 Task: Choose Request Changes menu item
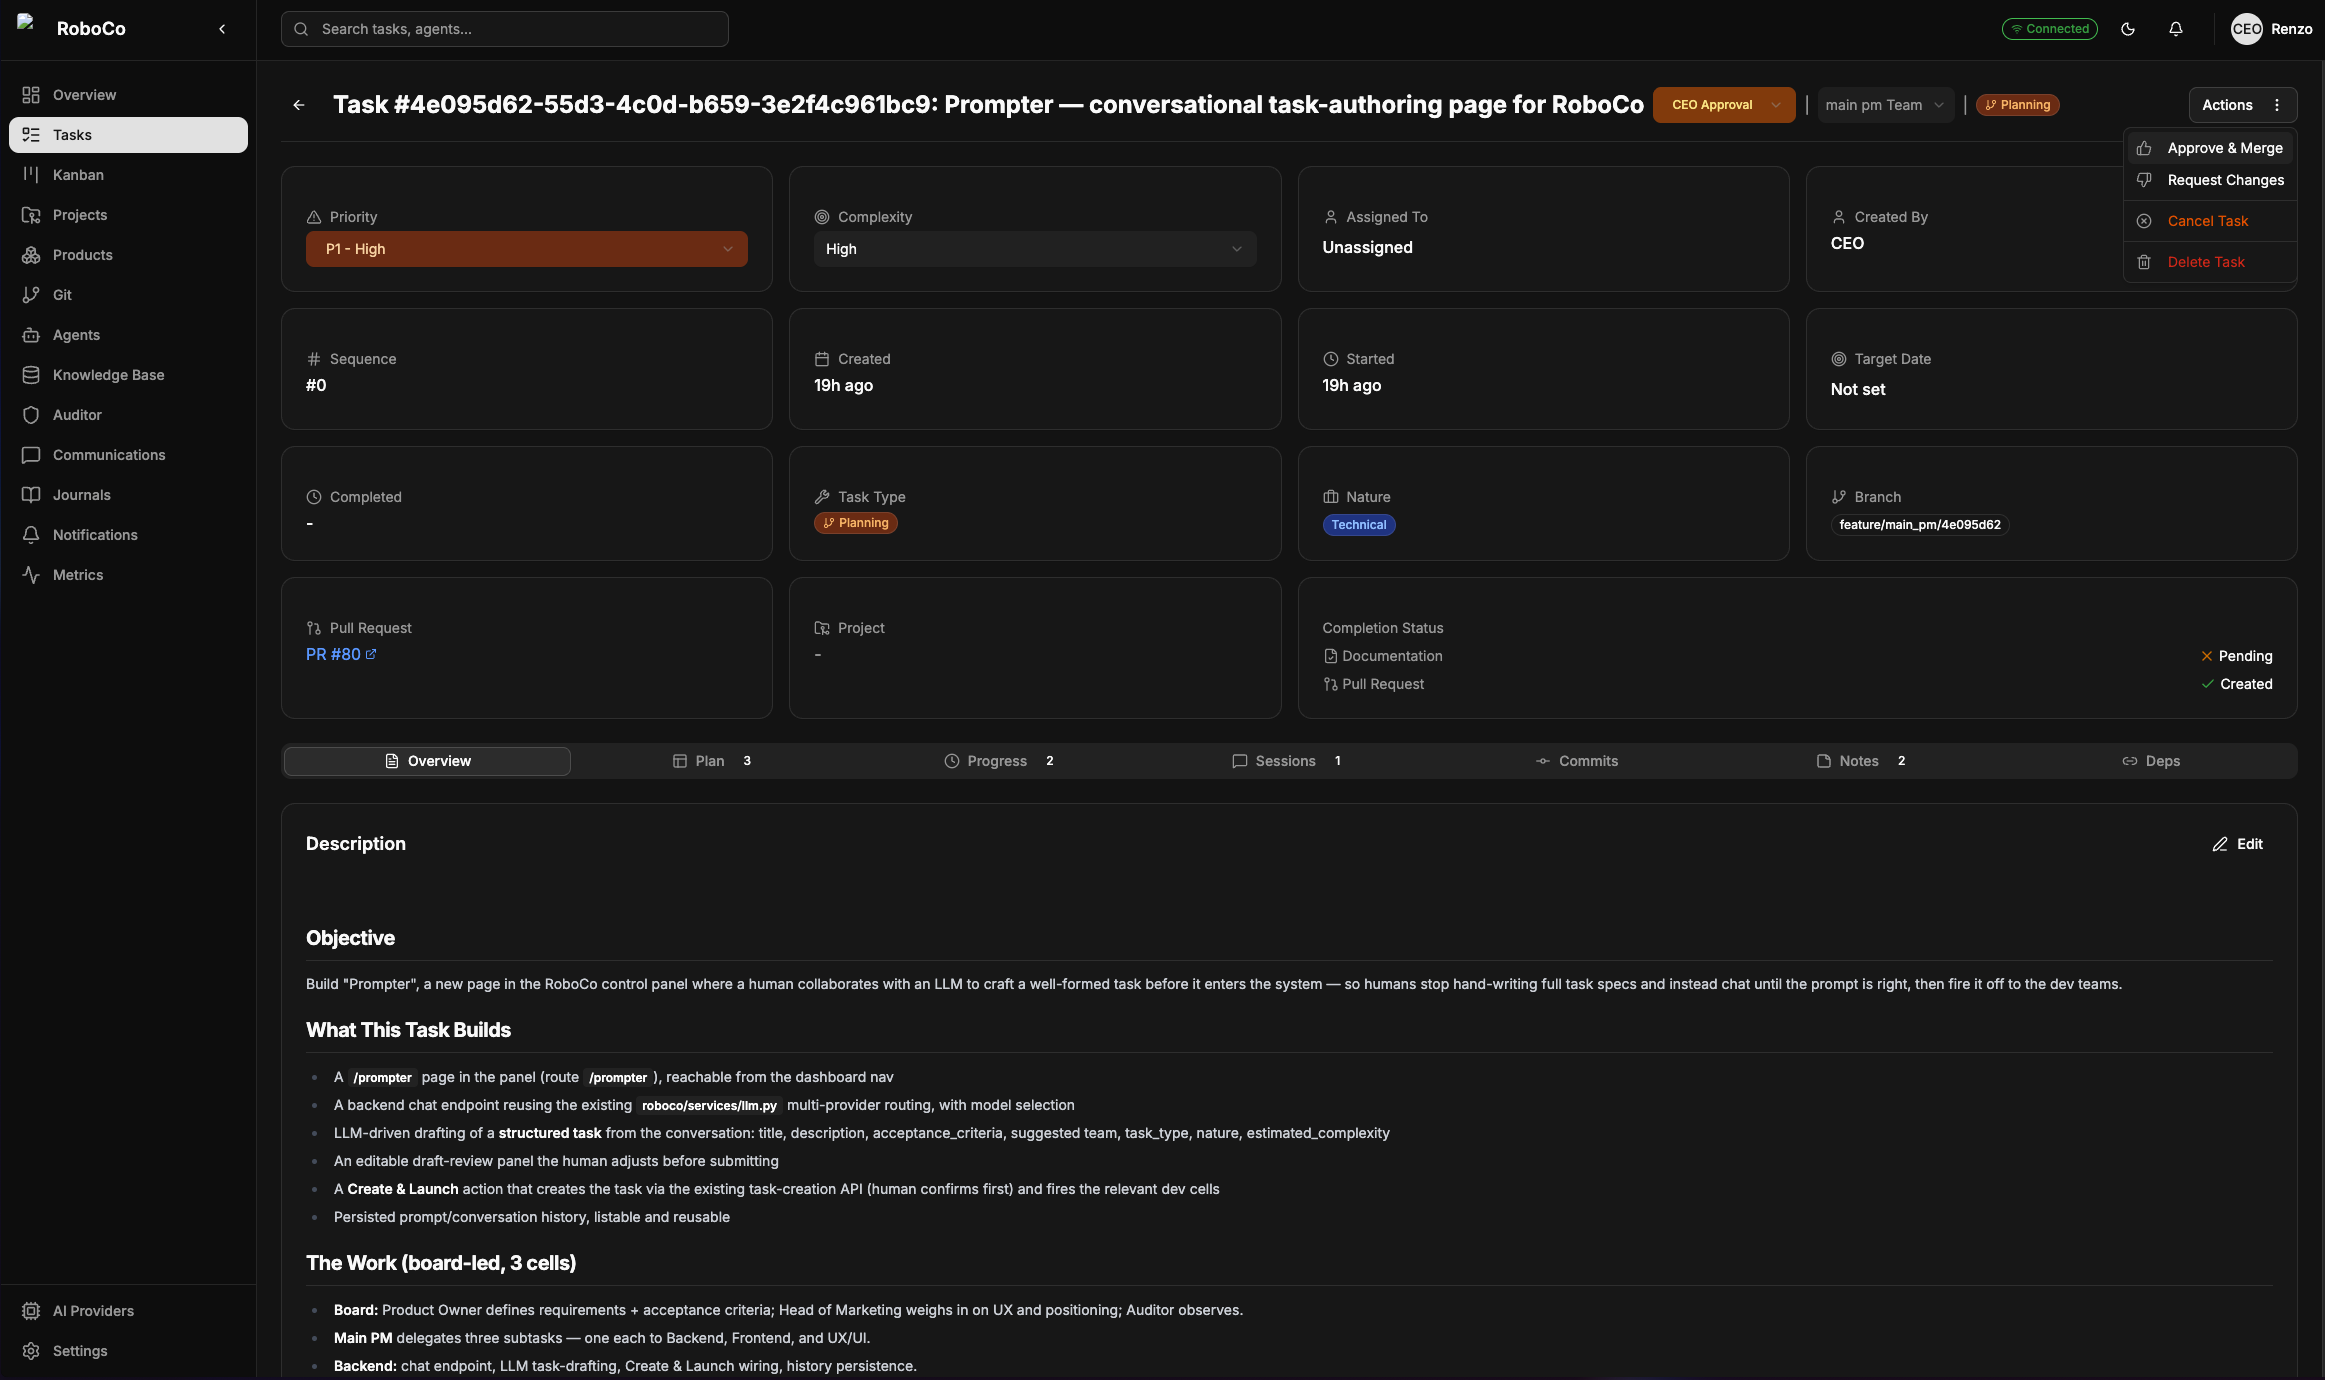click(2210, 180)
